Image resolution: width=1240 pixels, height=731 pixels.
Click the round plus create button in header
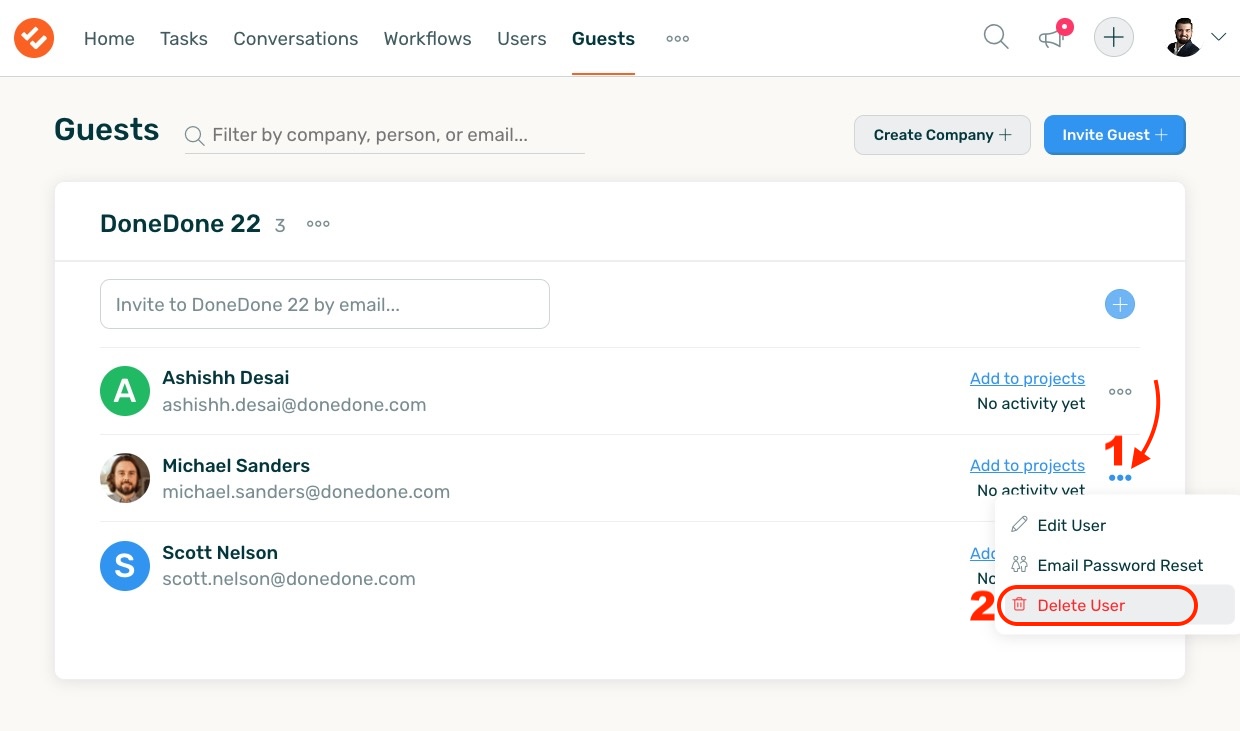[1114, 38]
